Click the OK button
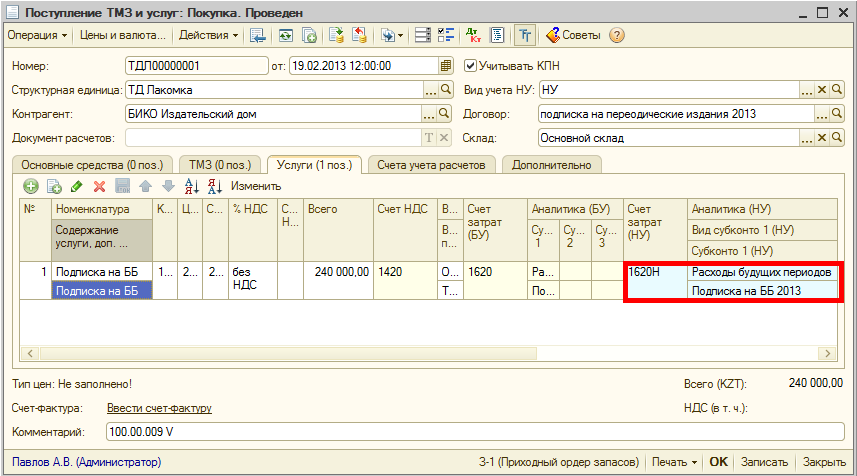The image size is (857, 476). coord(718,462)
